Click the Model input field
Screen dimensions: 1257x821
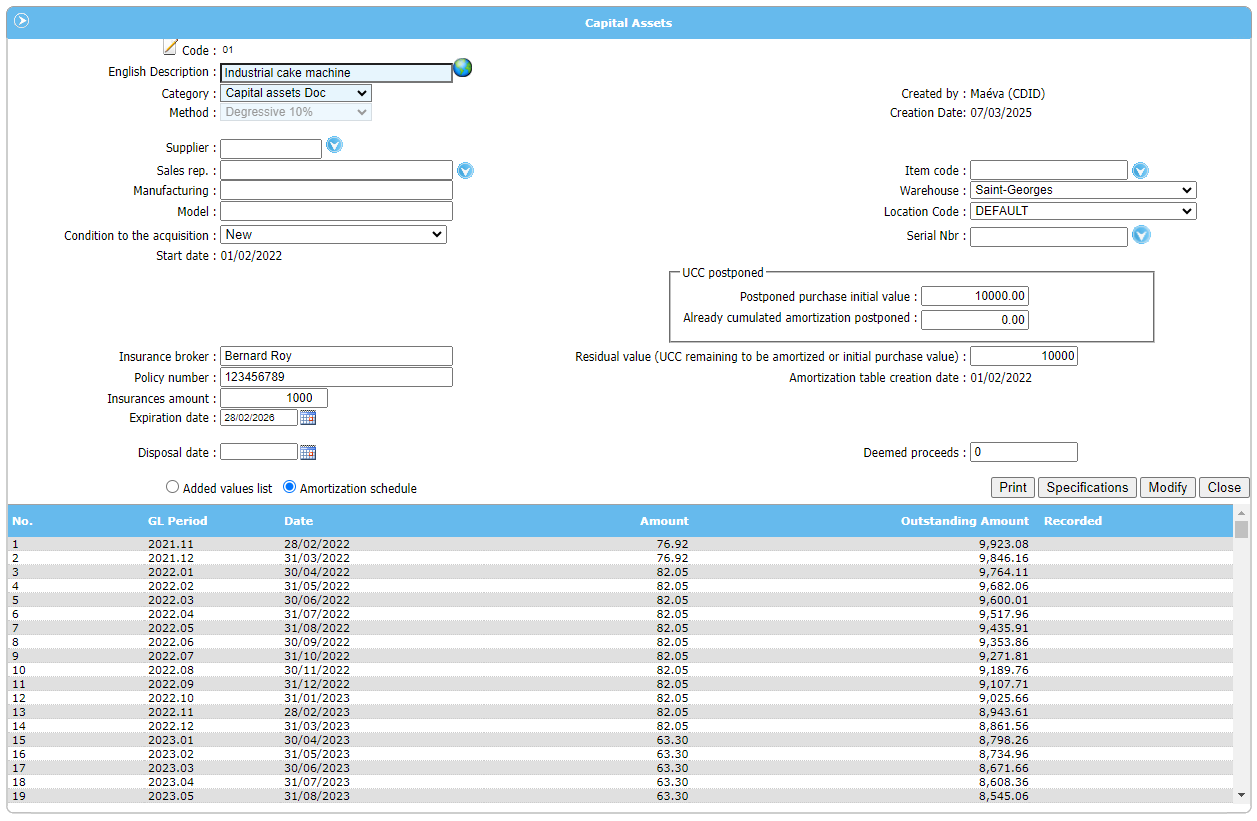click(x=336, y=211)
